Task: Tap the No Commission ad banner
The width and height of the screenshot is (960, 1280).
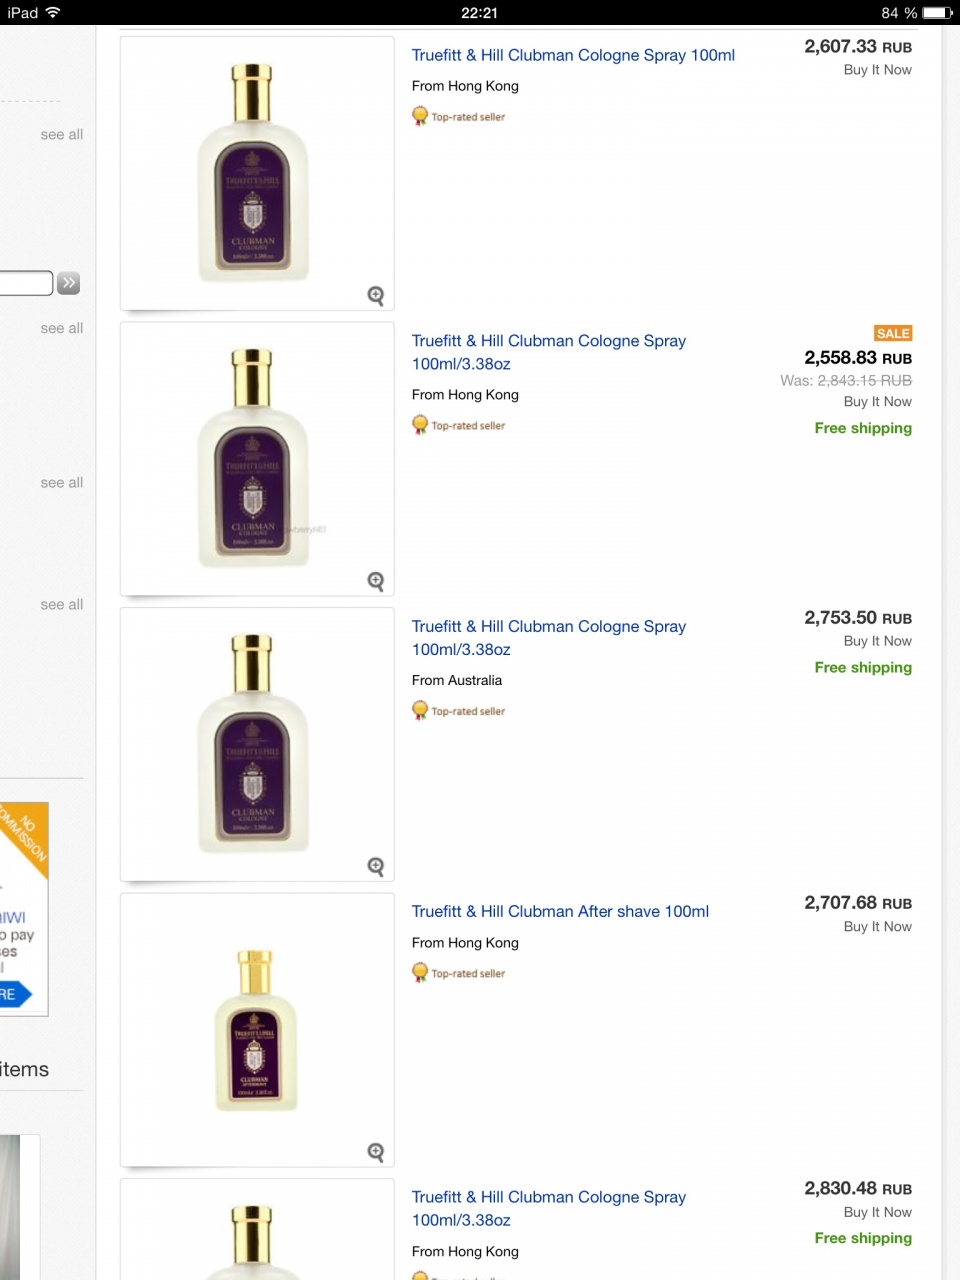Action: click(24, 908)
